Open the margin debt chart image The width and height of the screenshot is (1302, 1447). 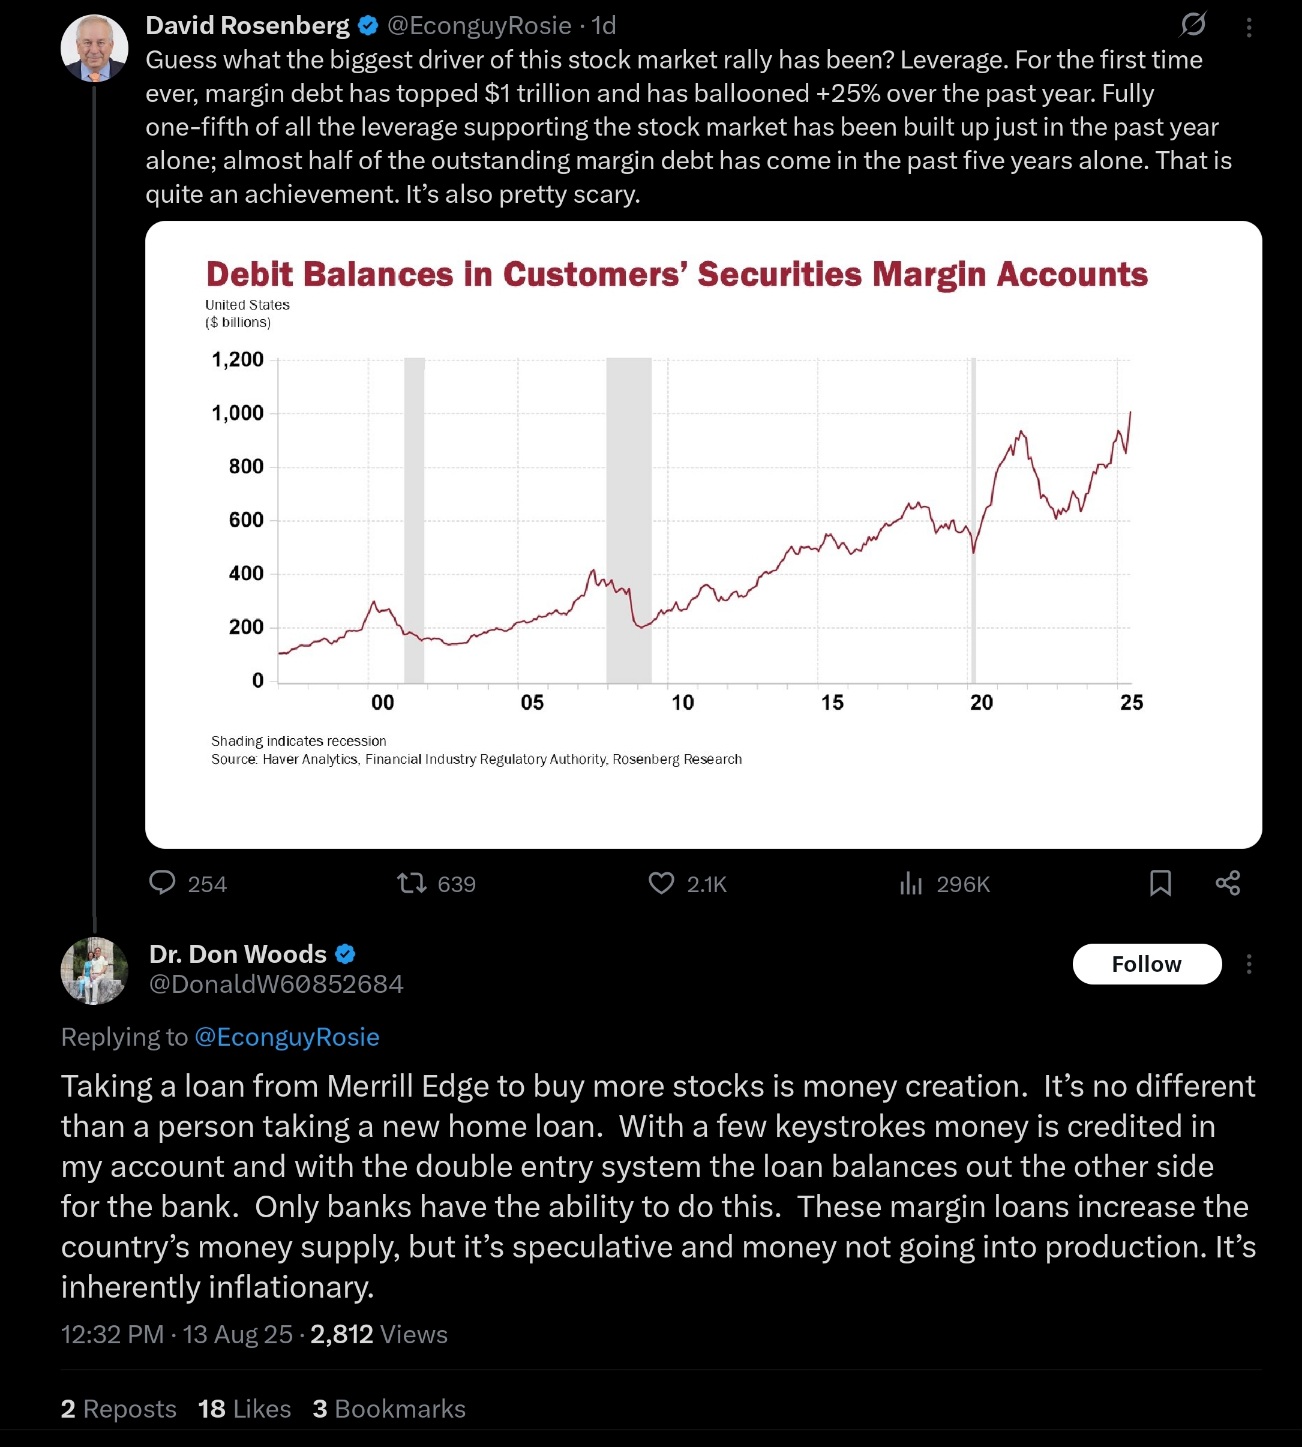click(x=703, y=535)
